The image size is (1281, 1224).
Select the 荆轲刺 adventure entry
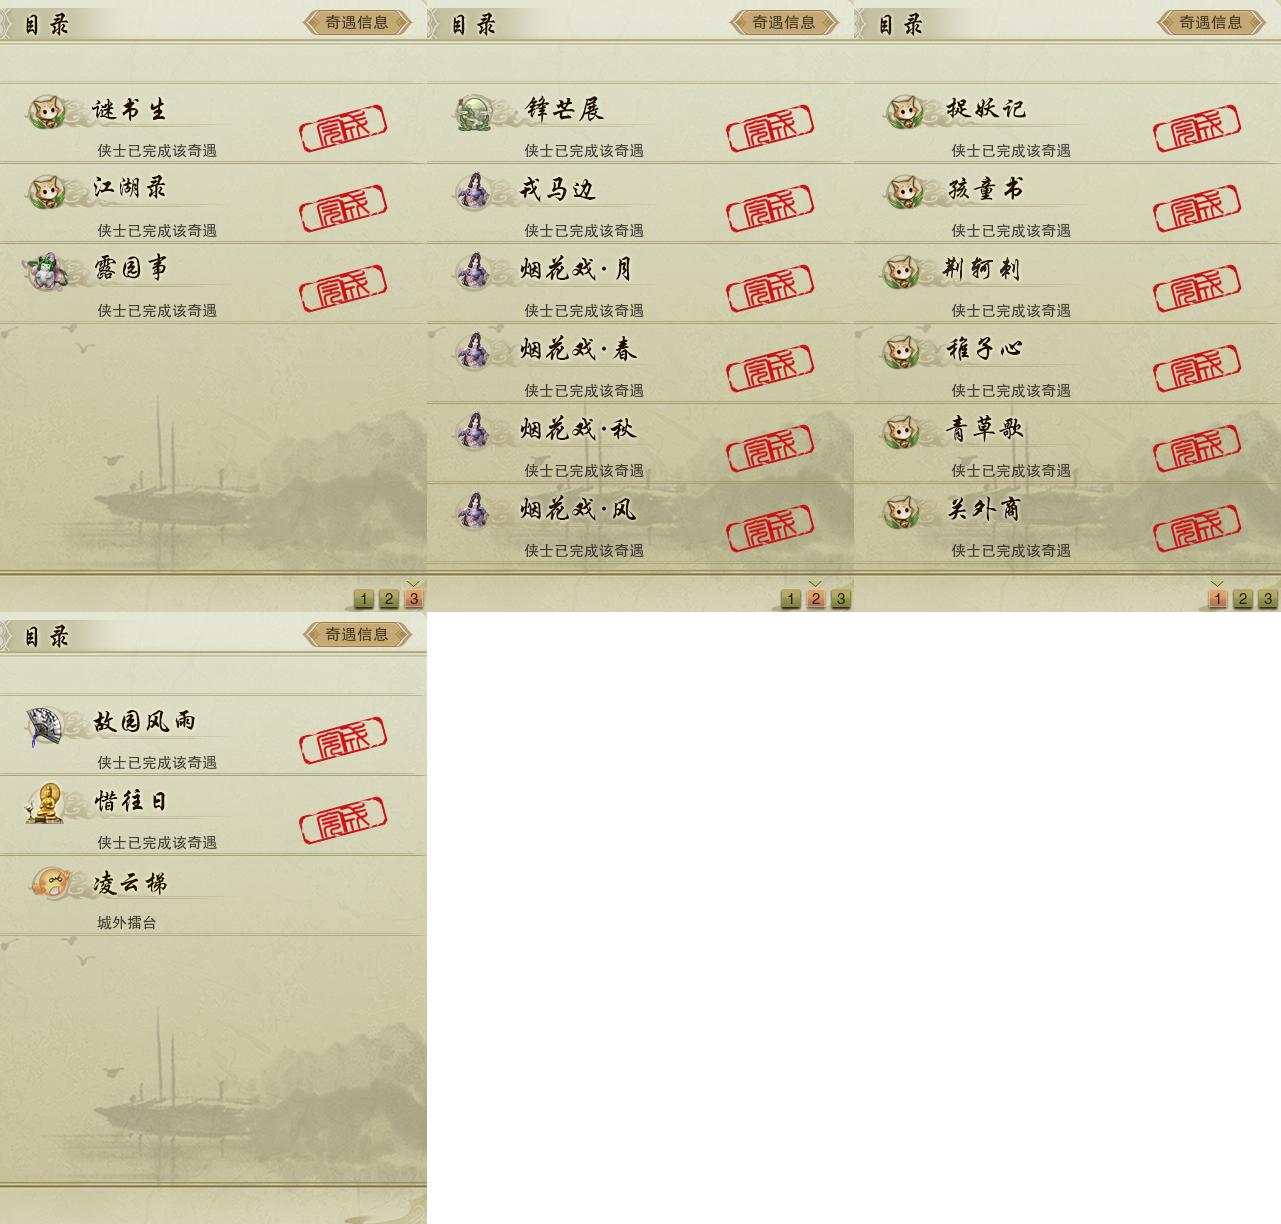click(1067, 283)
